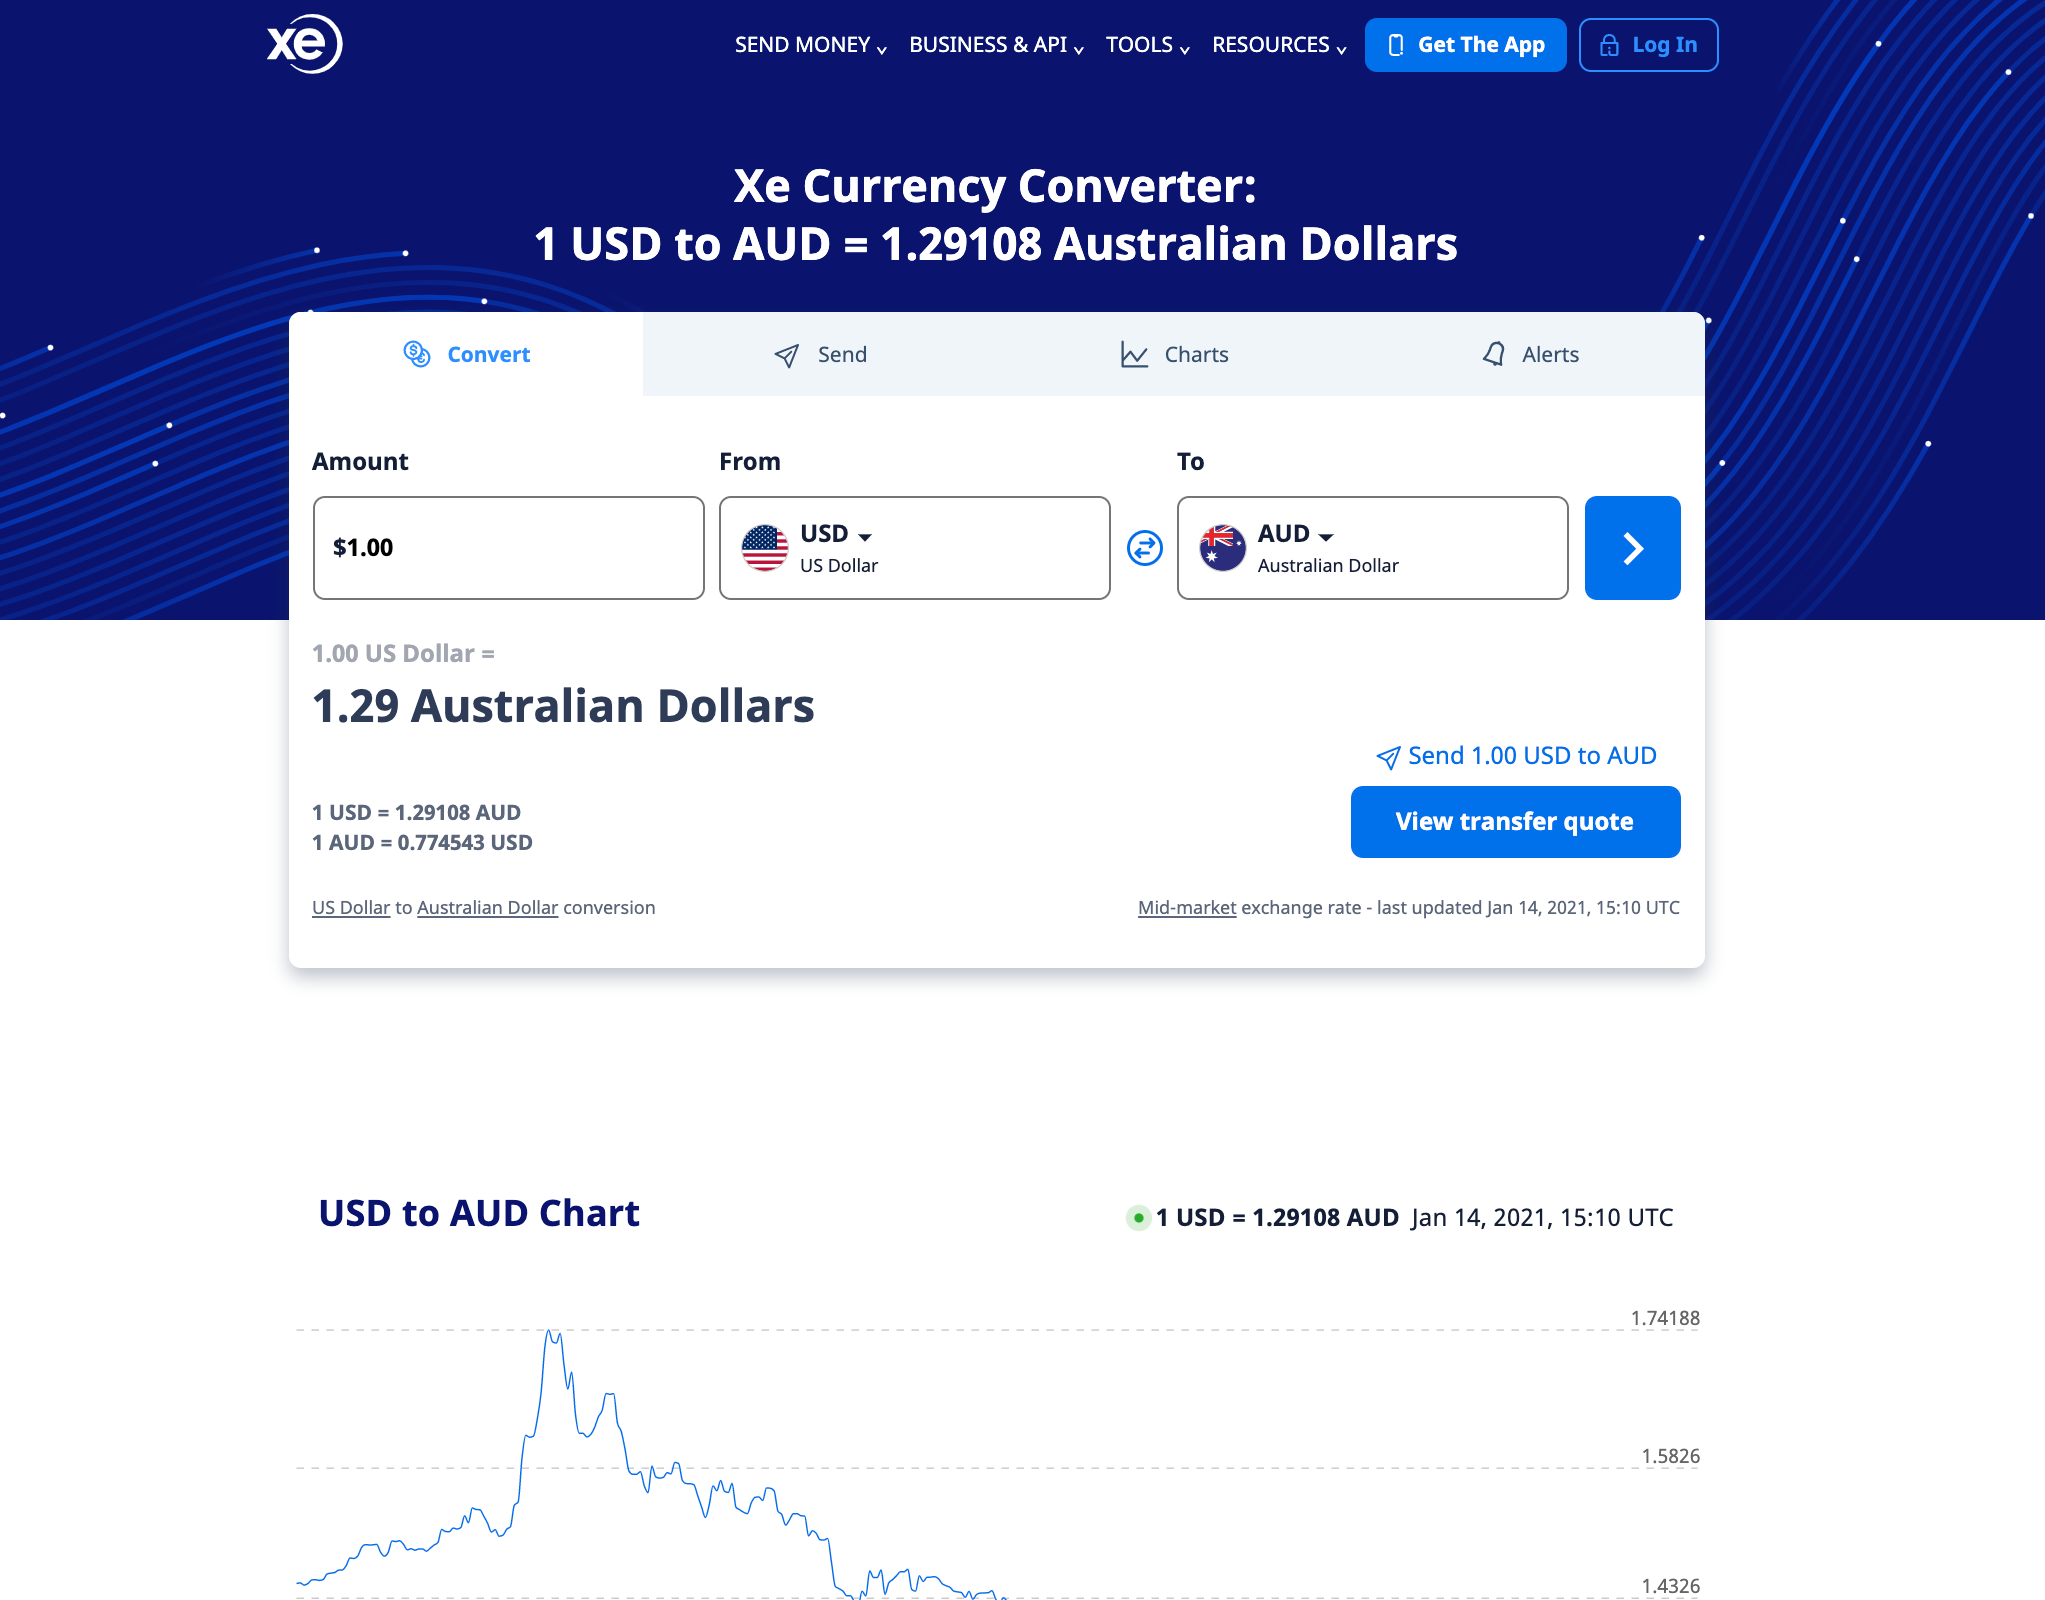2045x1600 pixels.
Task: Click the line chart Charts tab icon
Action: coord(1134,355)
